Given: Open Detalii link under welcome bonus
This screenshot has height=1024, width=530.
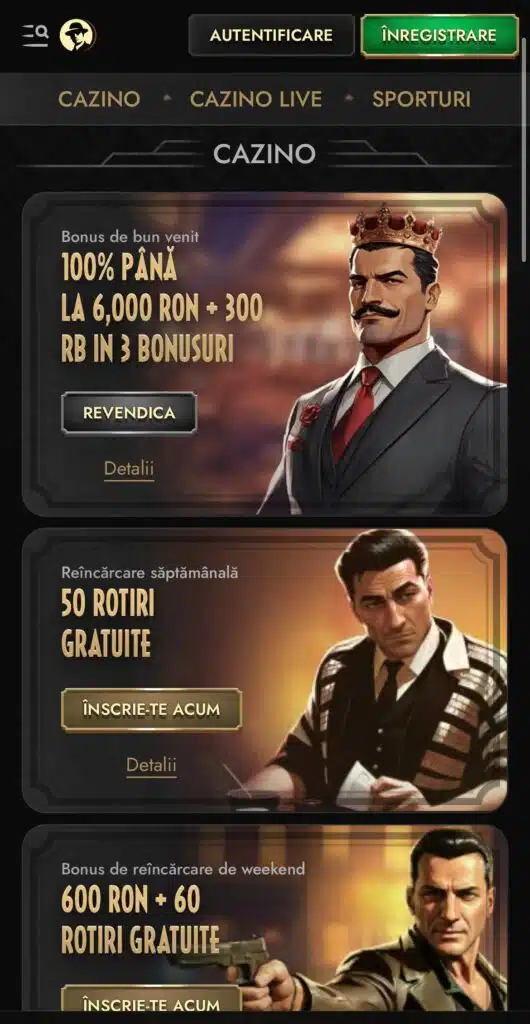Looking at the screenshot, I should [x=129, y=468].
